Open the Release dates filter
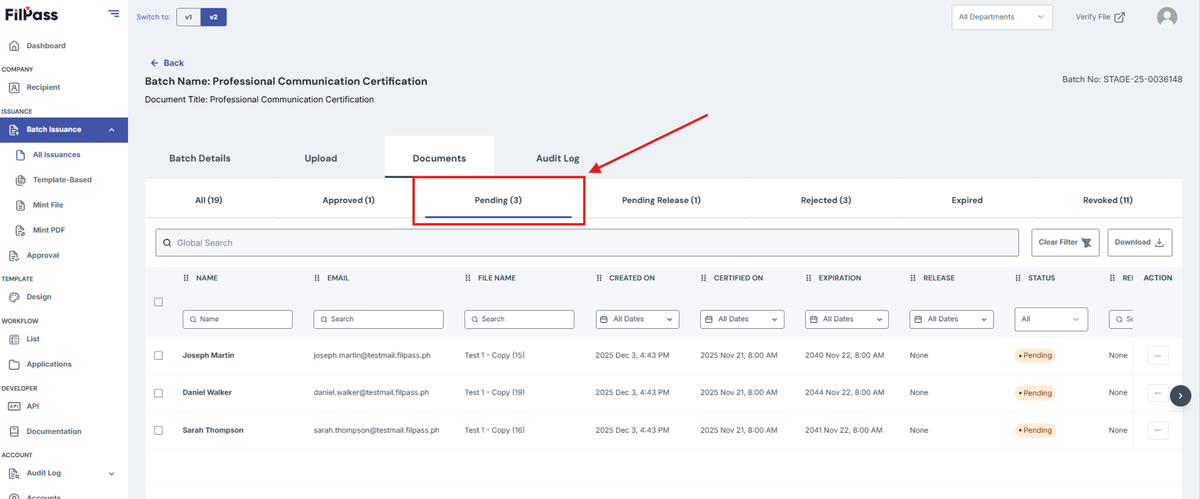 coord(951,319)
